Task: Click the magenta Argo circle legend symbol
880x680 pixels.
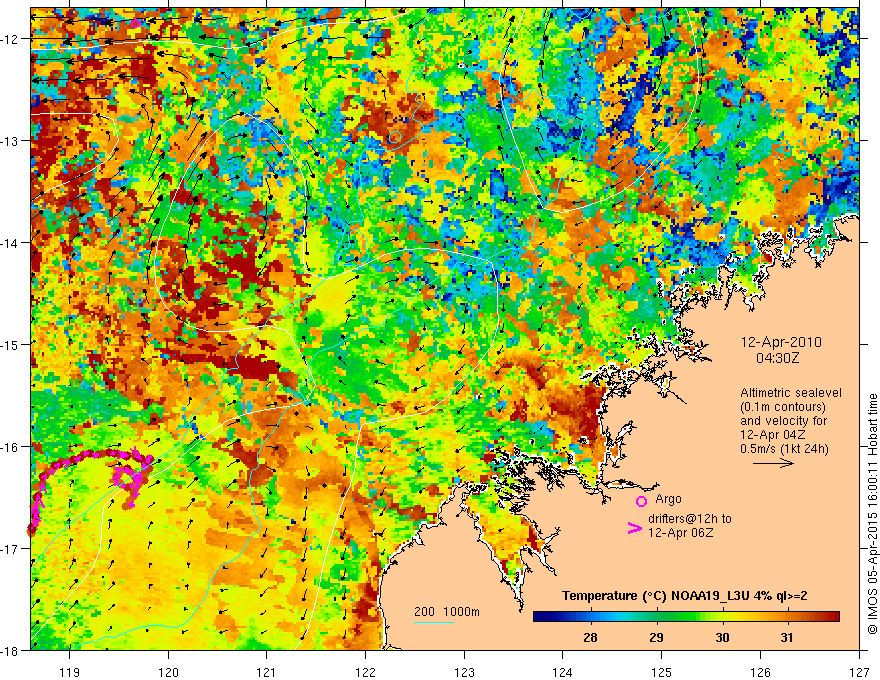Action: 641,501
